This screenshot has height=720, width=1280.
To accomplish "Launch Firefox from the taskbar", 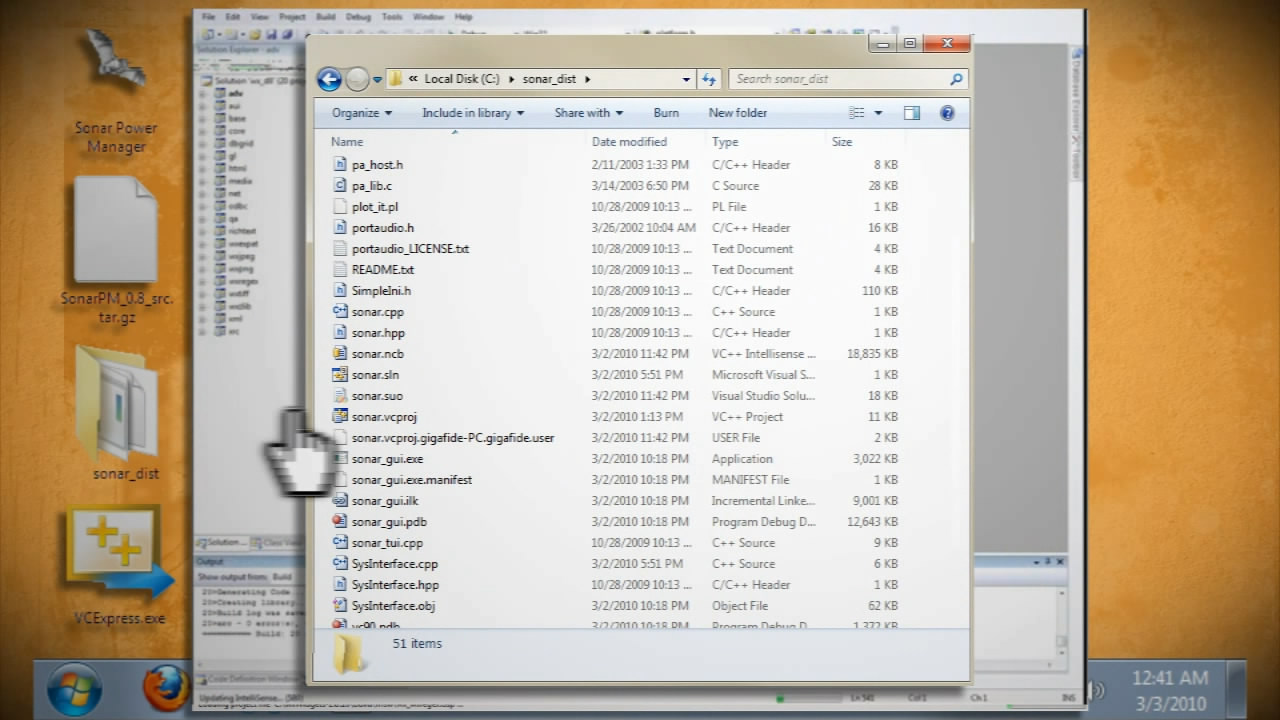I will [x=165, y=688].
